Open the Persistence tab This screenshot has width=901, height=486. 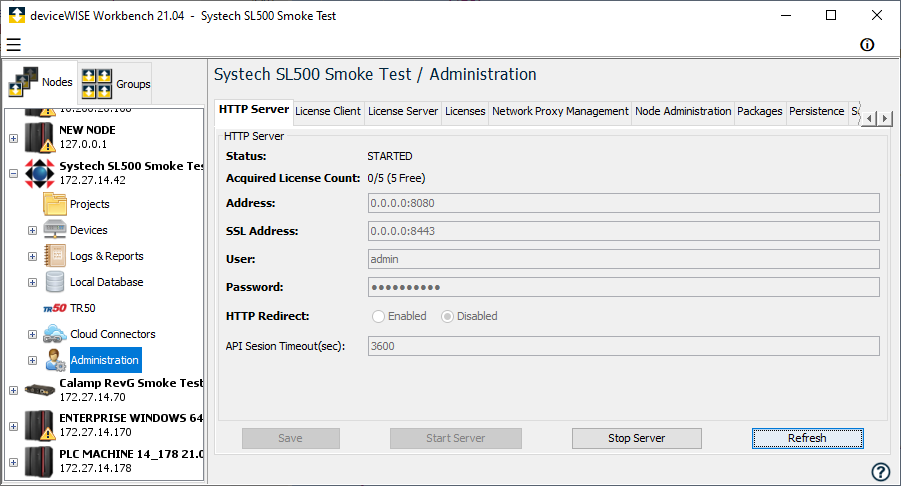817,111
